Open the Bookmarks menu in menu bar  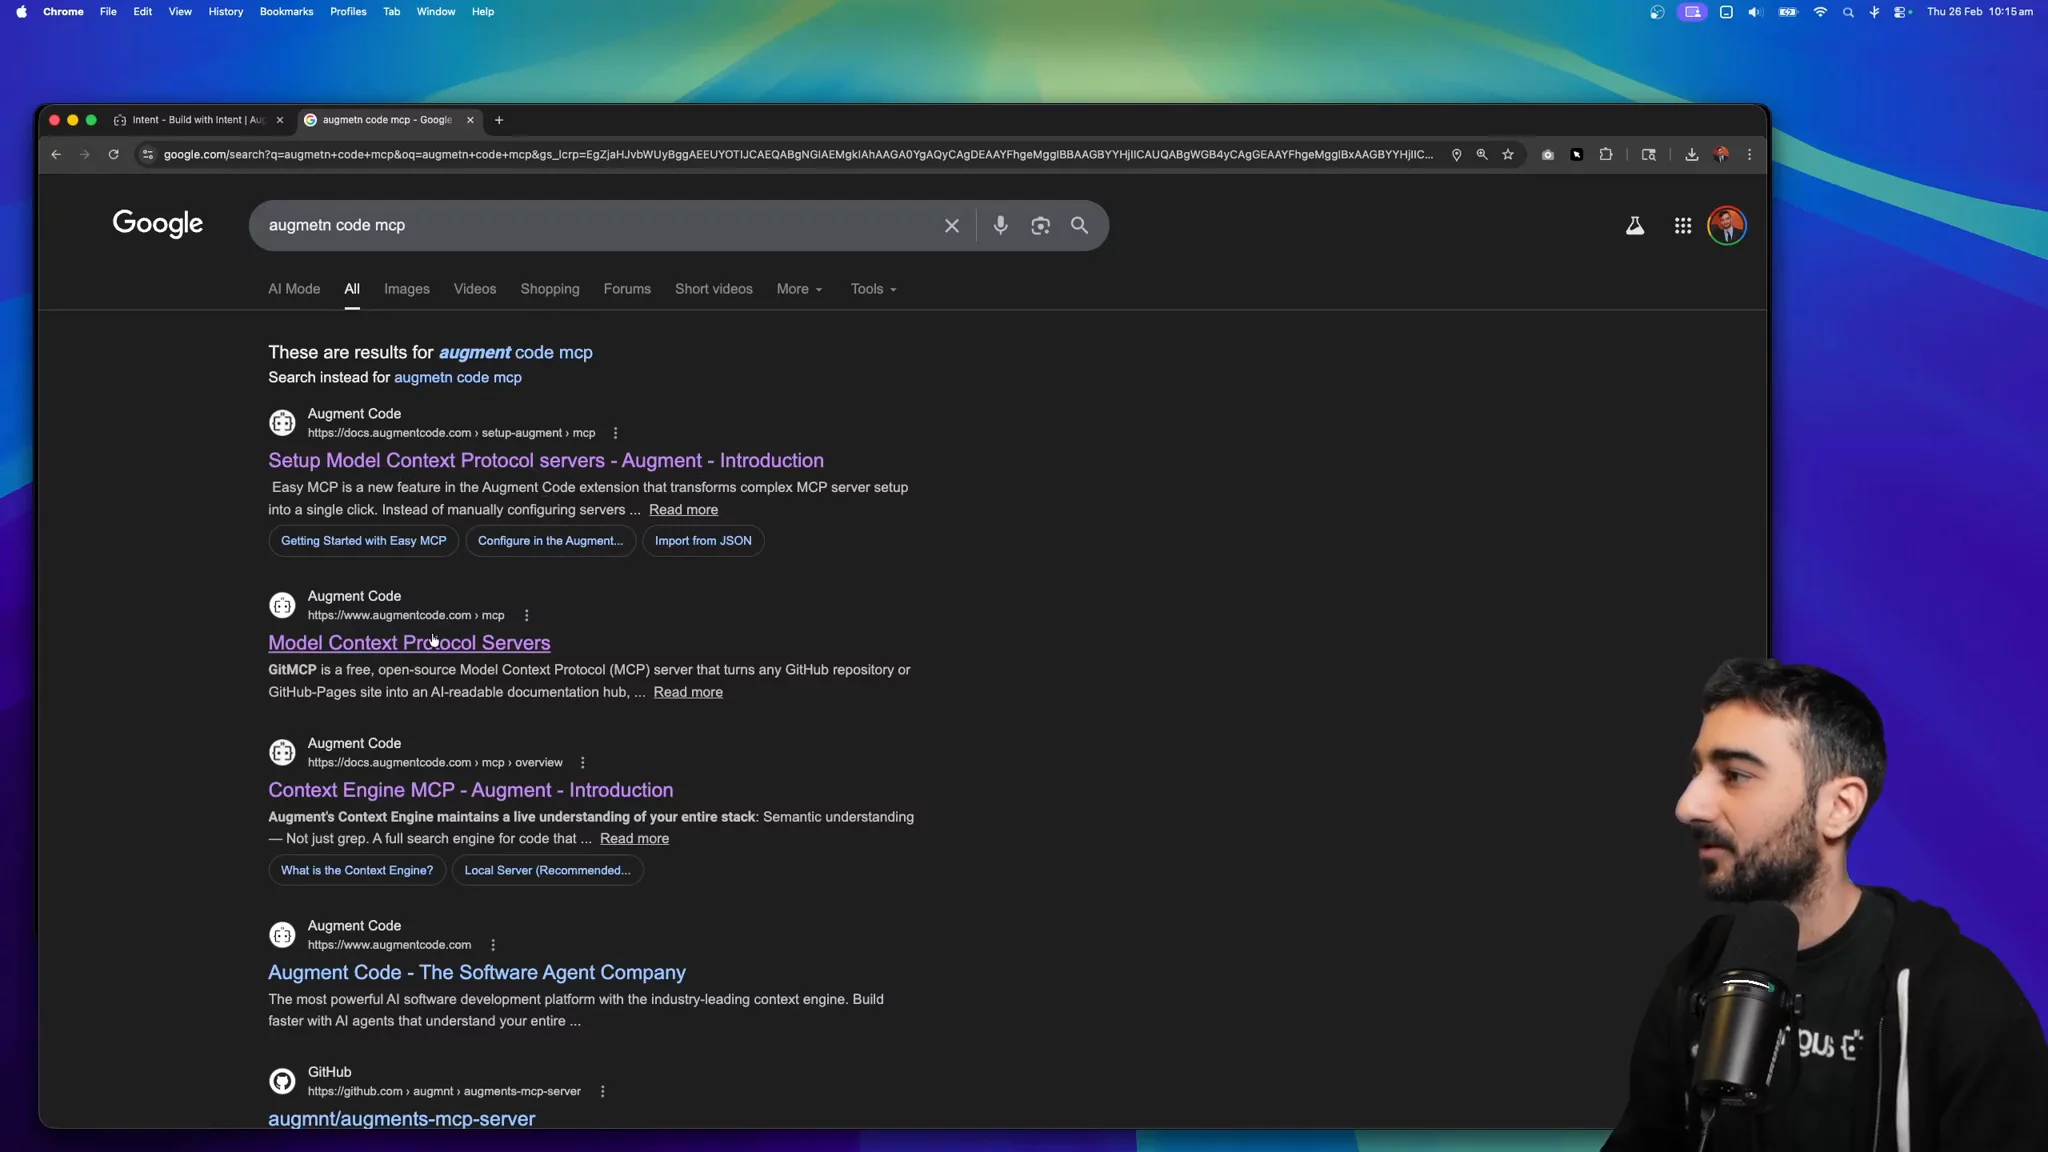click(286, 12)
